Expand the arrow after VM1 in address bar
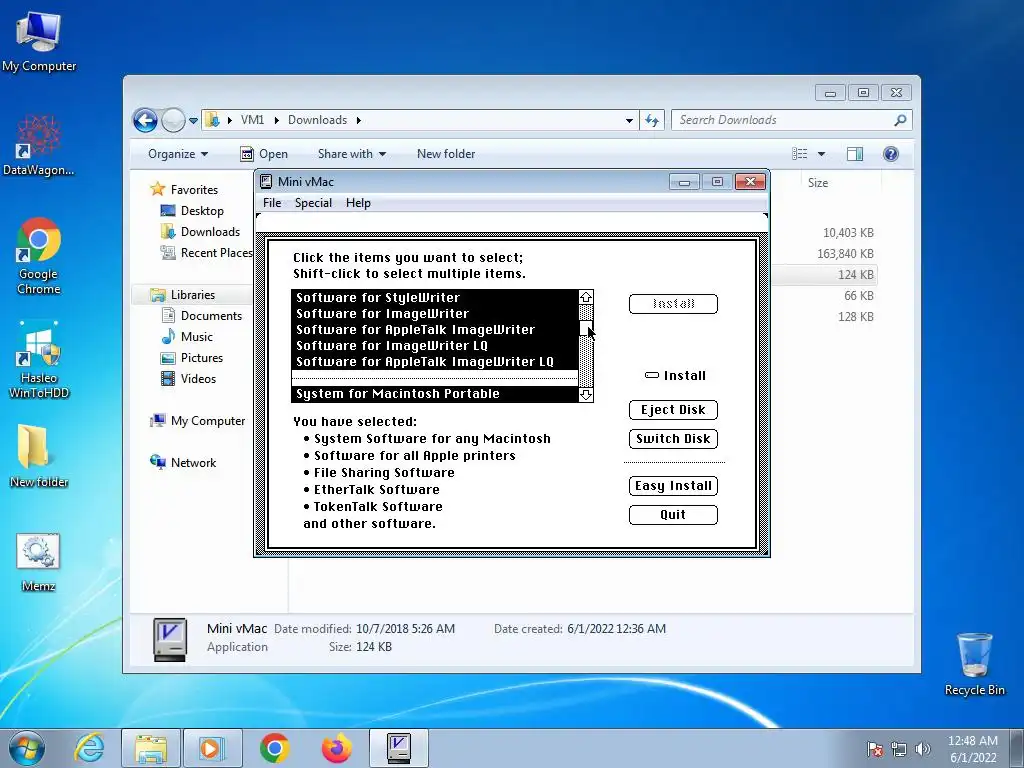Image resolution: width=1024 pixels, height=768 pixels. 276,120
